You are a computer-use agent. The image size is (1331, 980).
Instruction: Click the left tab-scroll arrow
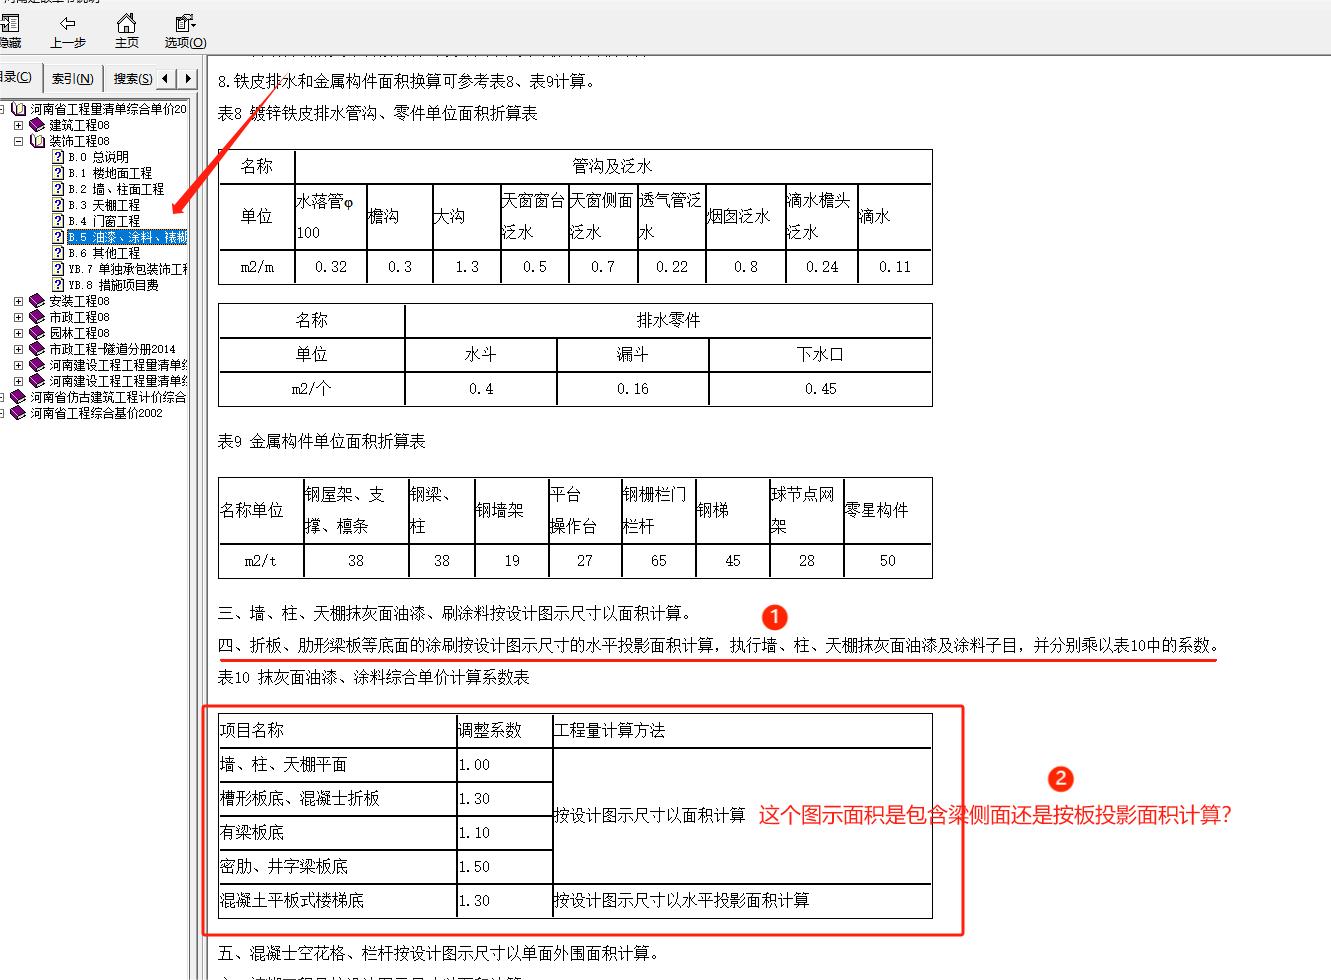(166, 78)
